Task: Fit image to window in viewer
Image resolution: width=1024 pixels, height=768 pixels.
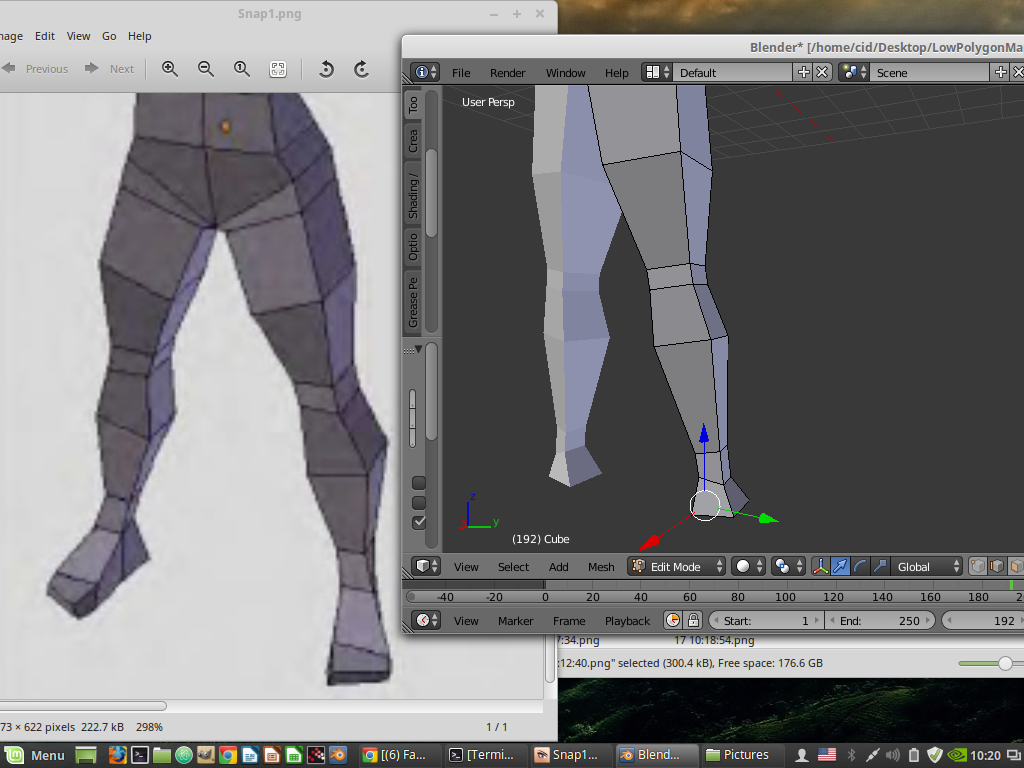Action: [x=278, y=69]
